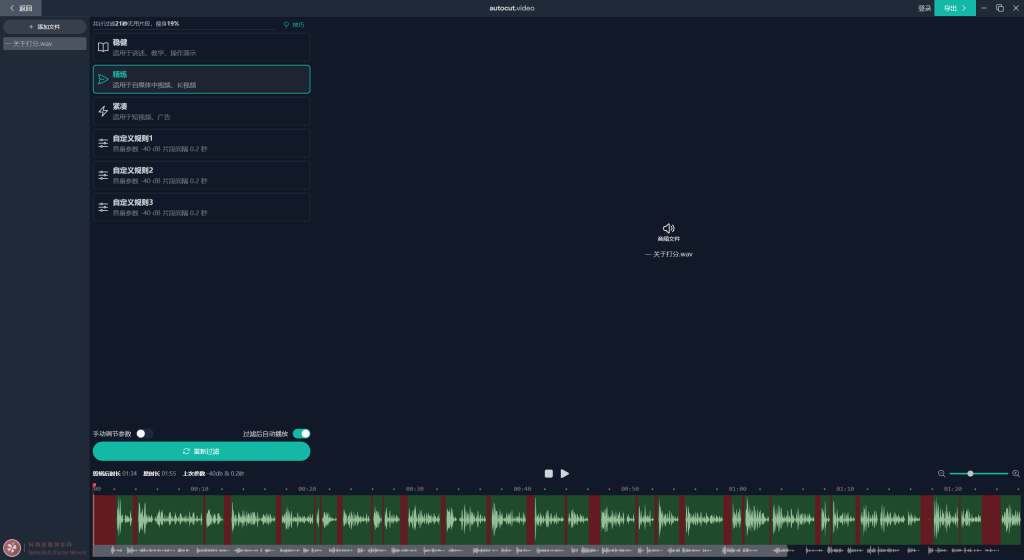Select the 稳健 preset book icon
This screenshot has height=560, width=1024.
pos(103,47)
